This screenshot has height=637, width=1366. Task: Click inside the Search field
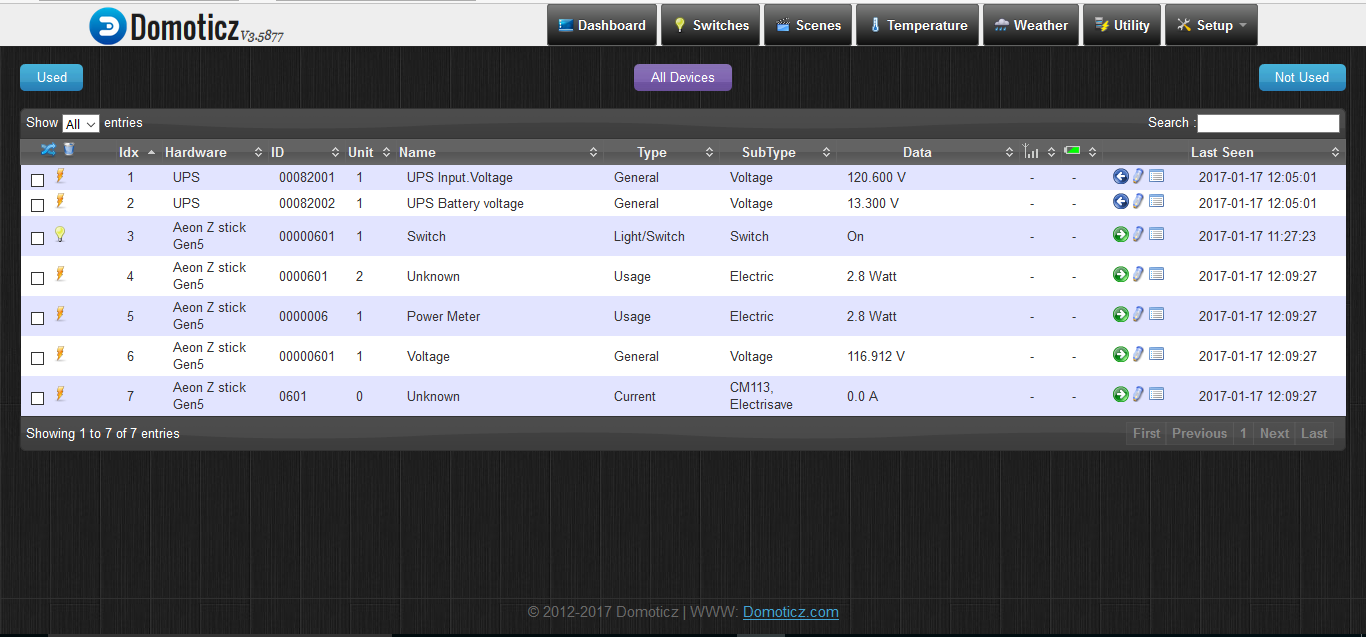point(1268,123)
